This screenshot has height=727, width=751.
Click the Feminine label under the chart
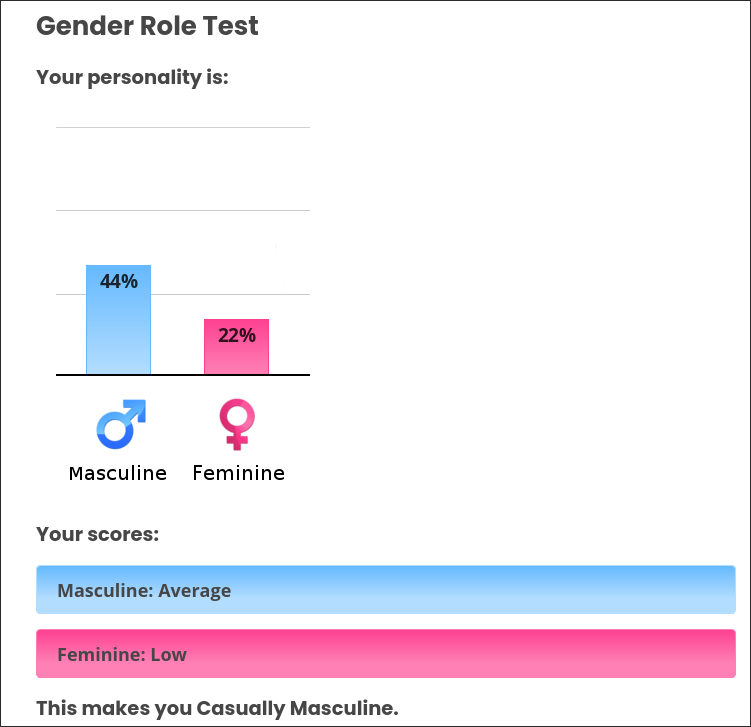pos(238,473)
